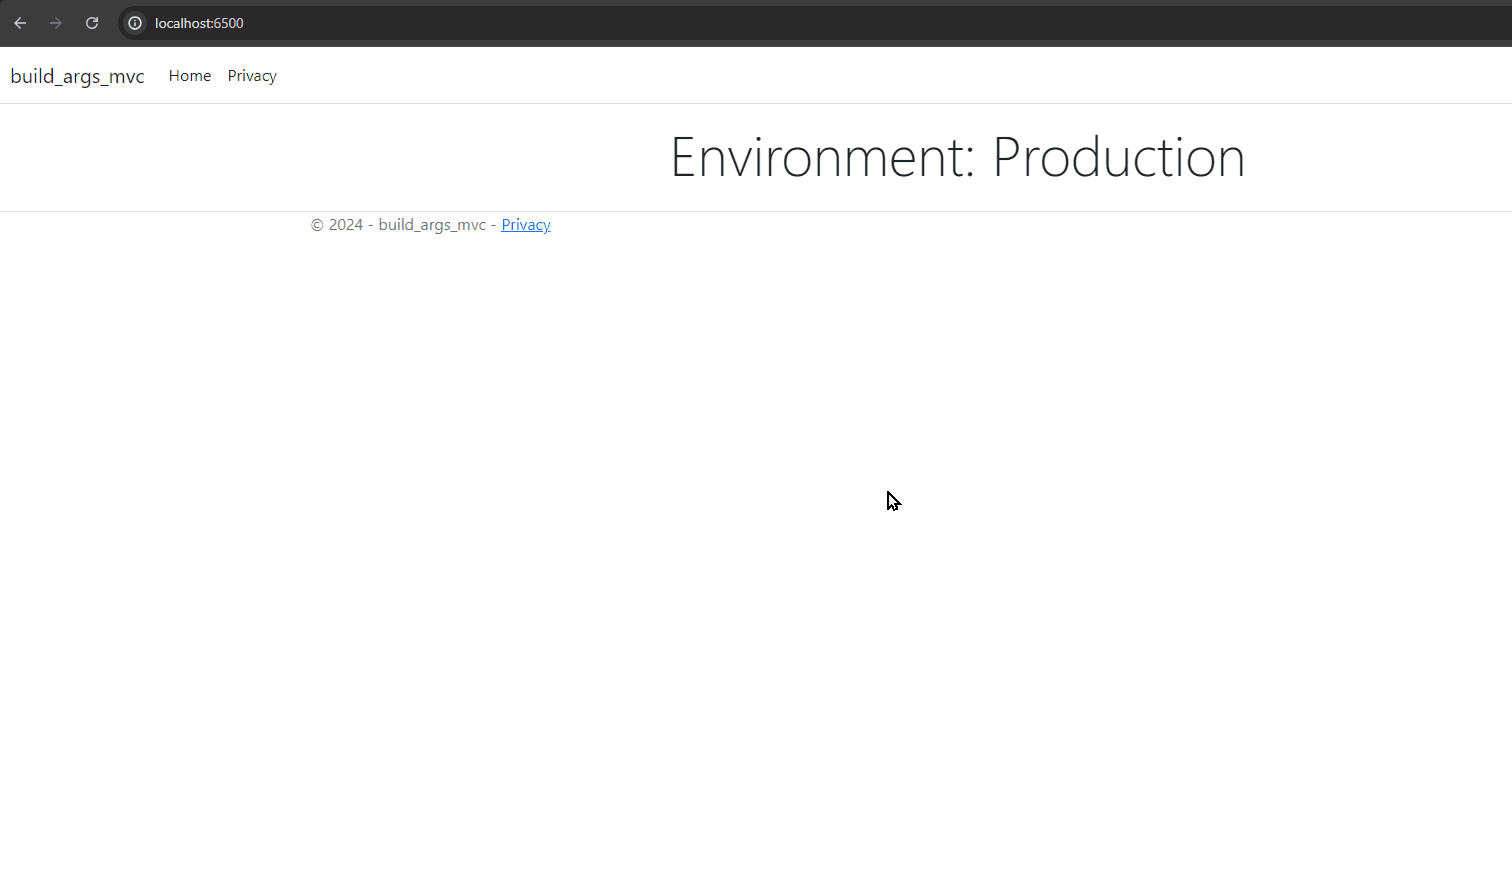Click blank page area below the footer
This screenshot has height=888, width=1512.
[x=700, y=600]
